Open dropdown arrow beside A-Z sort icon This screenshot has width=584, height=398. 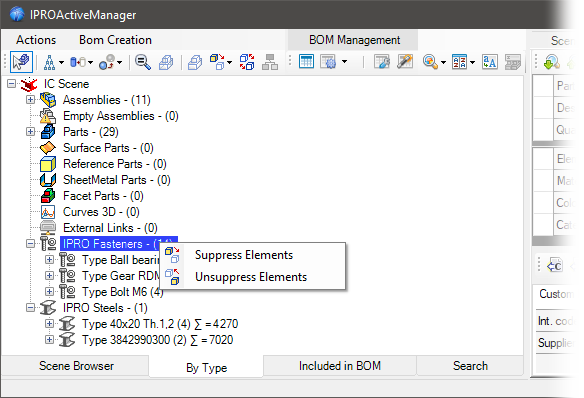(x=472, y=63)
